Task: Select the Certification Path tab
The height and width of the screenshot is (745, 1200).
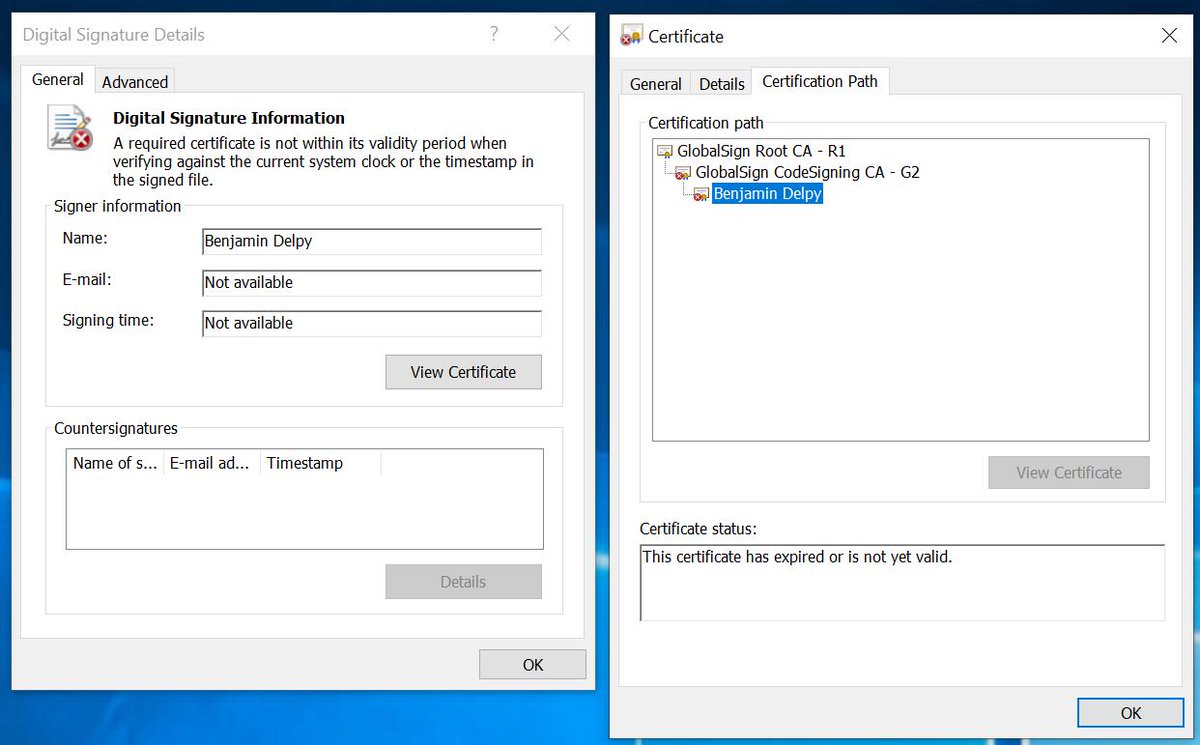Action: tap(820, 81)
